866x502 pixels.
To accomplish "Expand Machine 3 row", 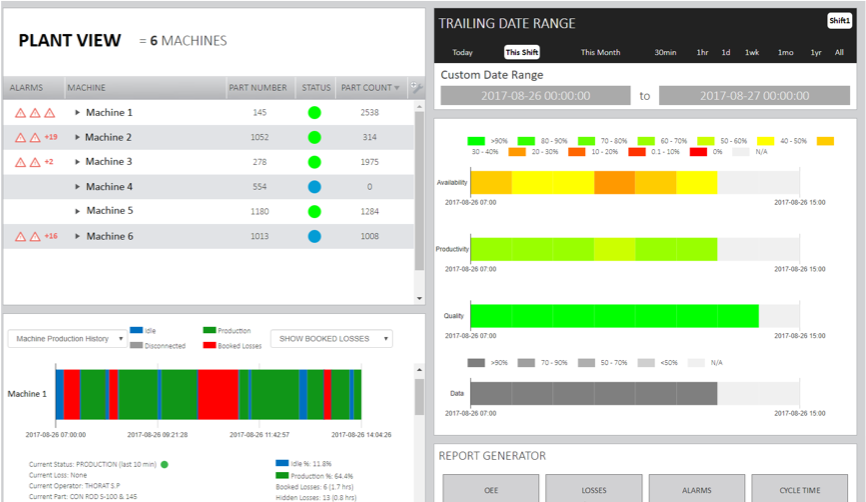I will (77, 162).
